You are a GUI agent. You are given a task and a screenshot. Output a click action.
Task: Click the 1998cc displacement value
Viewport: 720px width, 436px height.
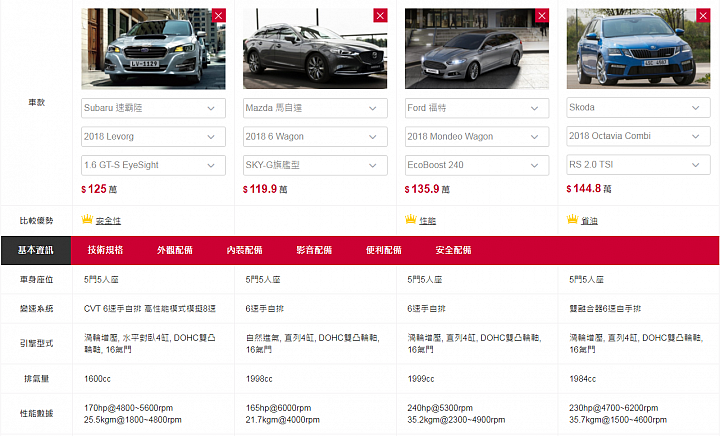[259, 379]
